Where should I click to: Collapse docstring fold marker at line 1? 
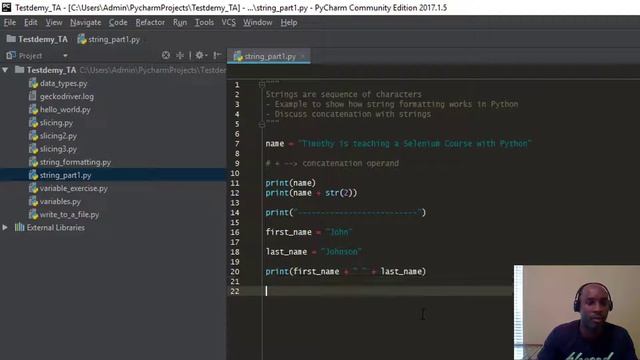click(x=262, y=84)
